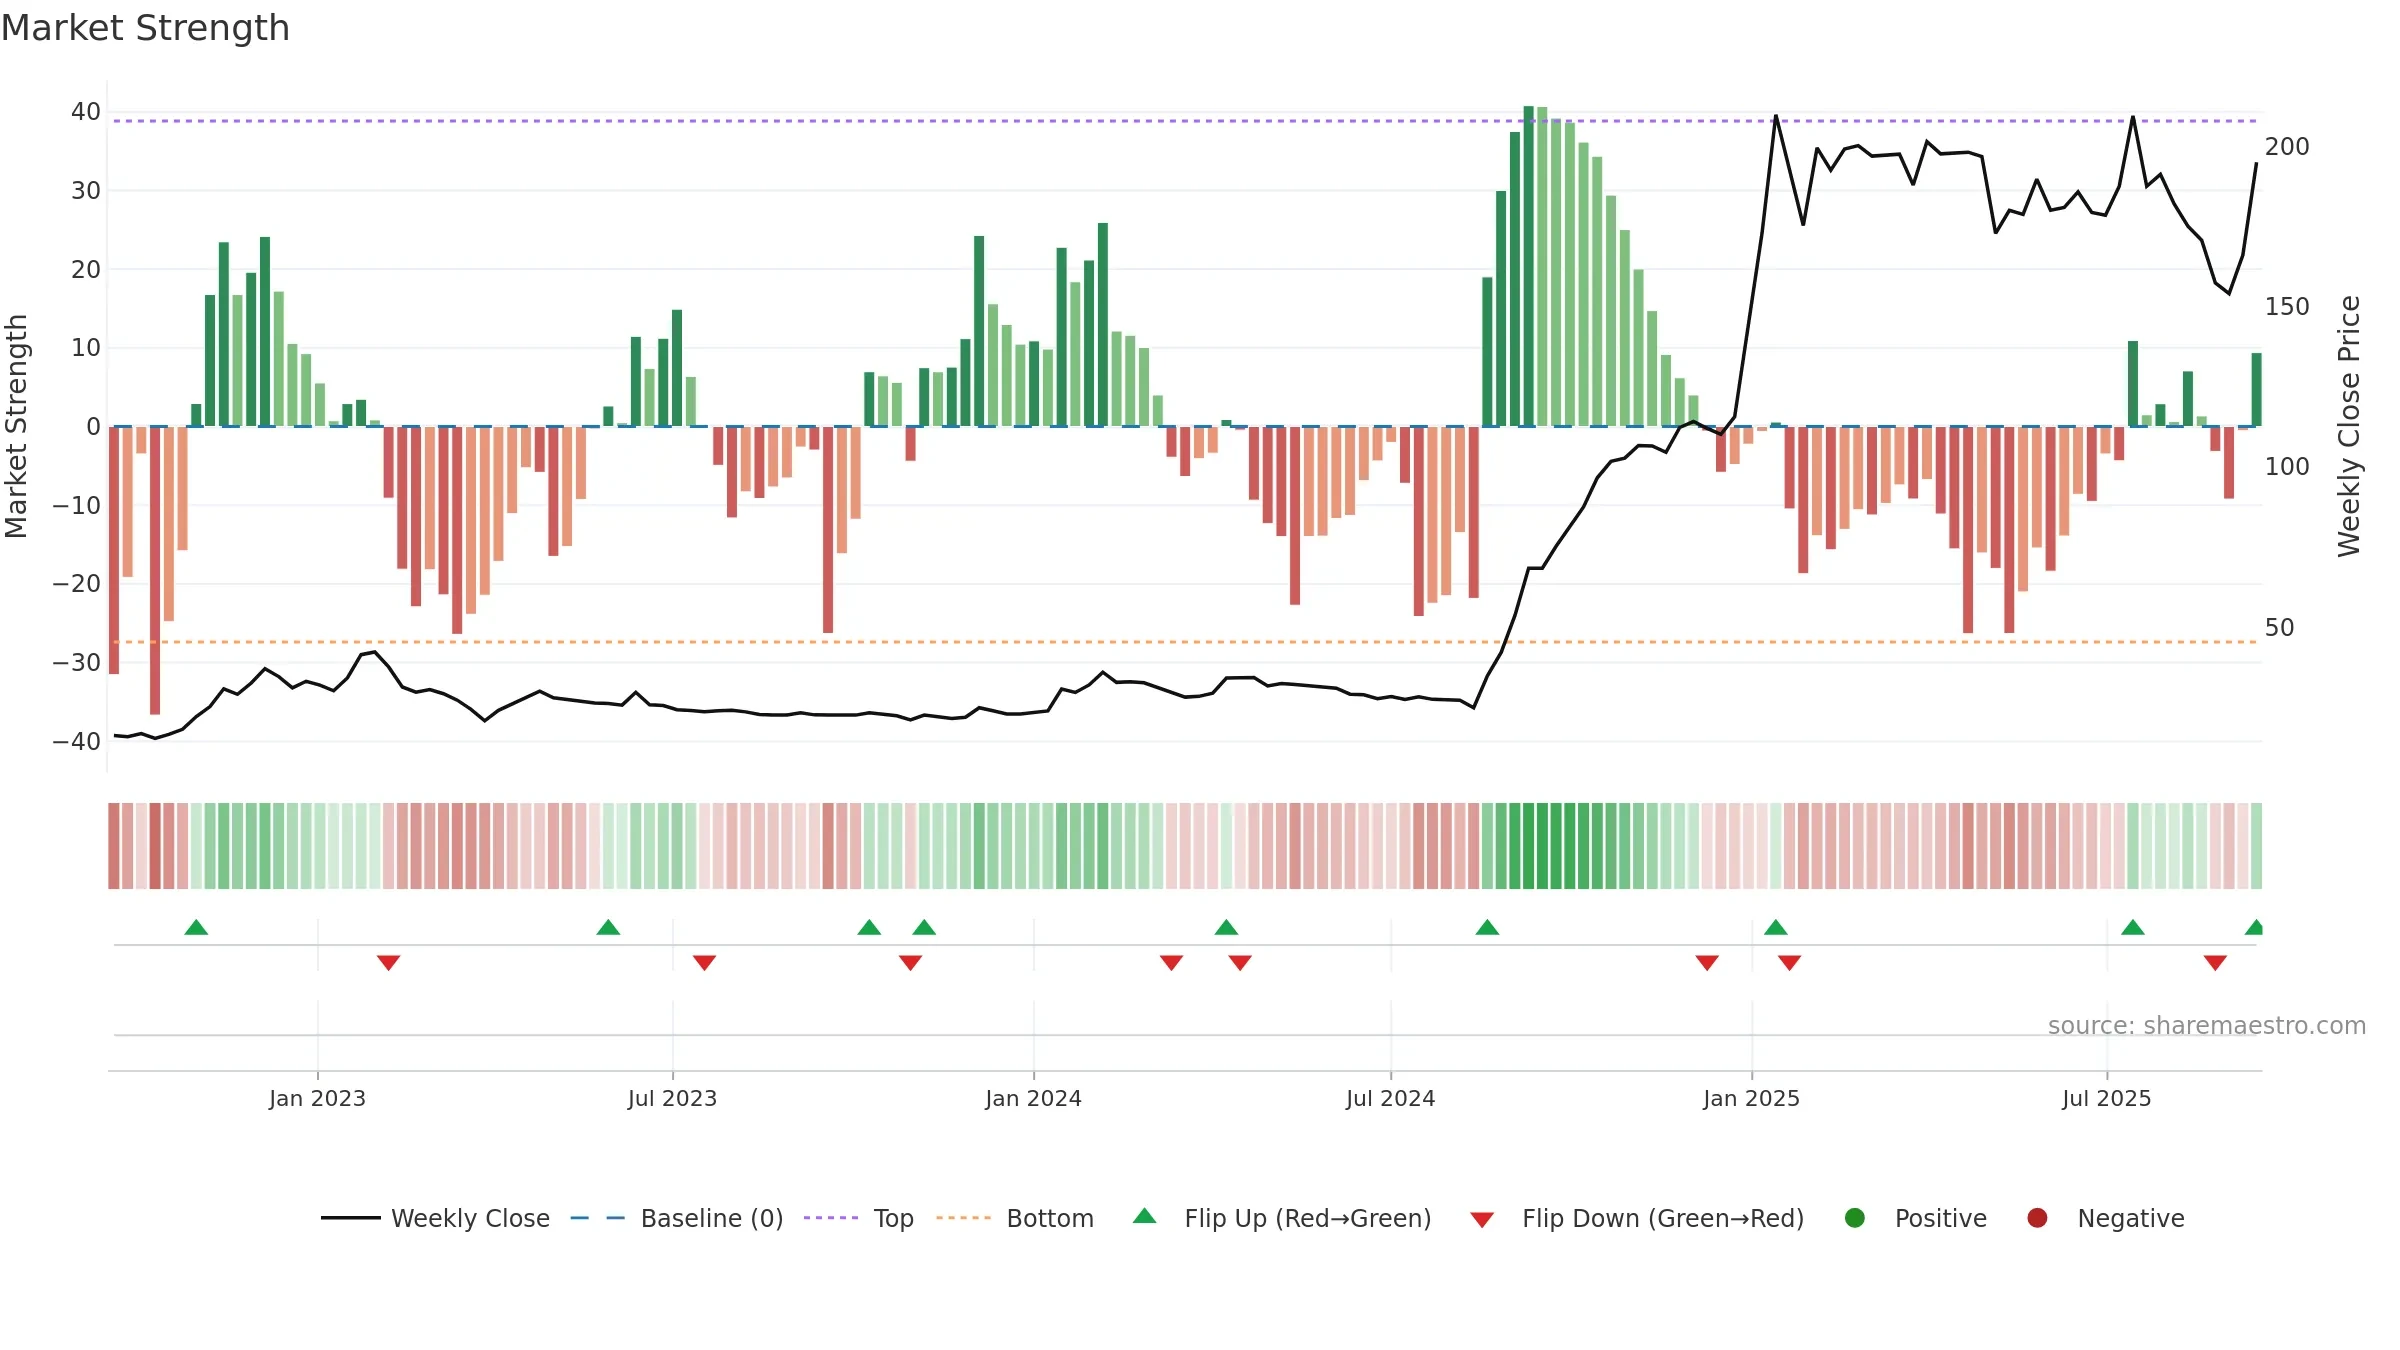Image resolution: width=2400 pixels, height=1350 pixels.
Task: Click the source: sharemaestro.com text
Action: click(x=2207, y=1025)
